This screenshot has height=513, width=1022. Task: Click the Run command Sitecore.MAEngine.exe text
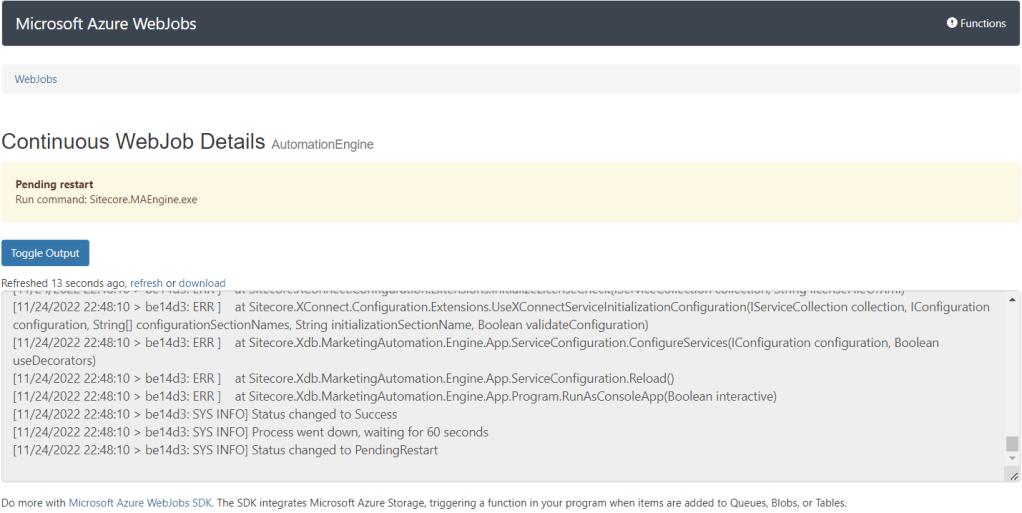(x=106, y=199)
